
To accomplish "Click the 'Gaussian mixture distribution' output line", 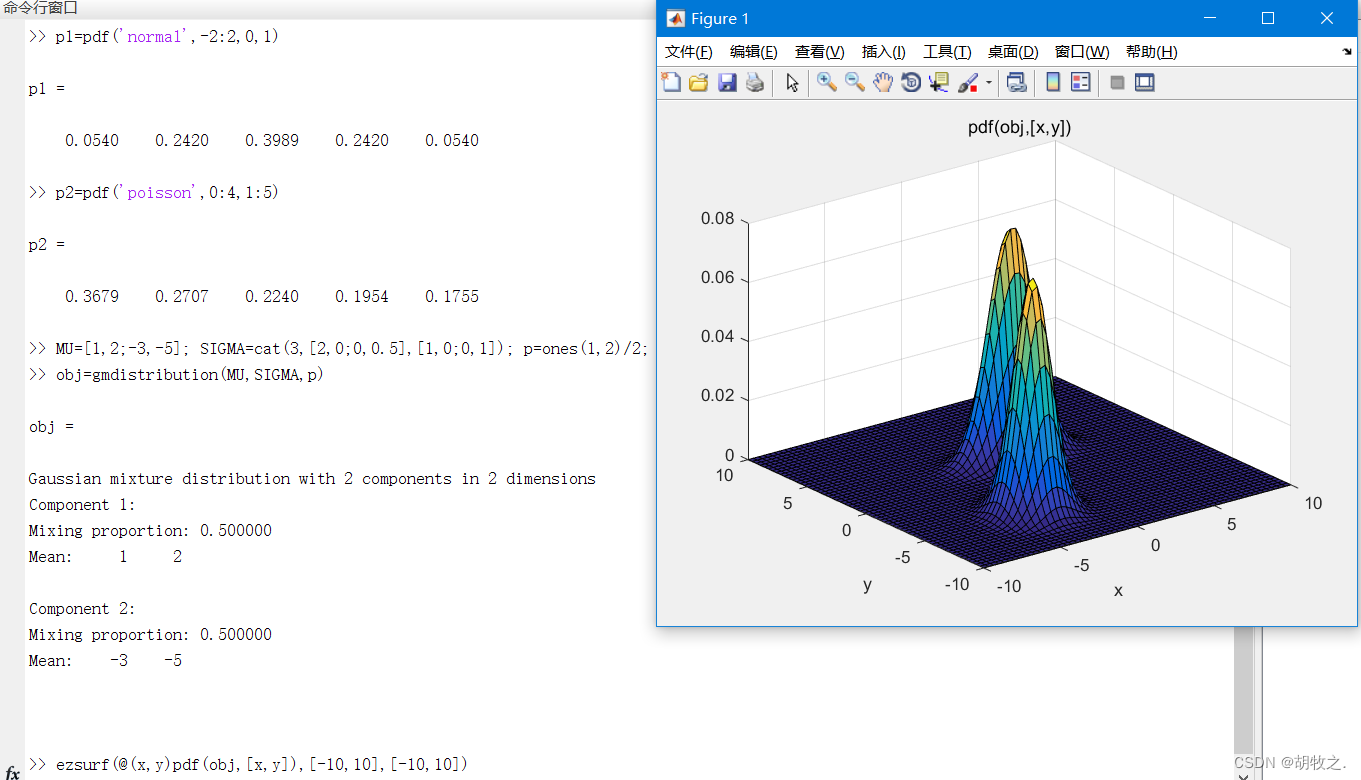I will click(x=312, y=479).
